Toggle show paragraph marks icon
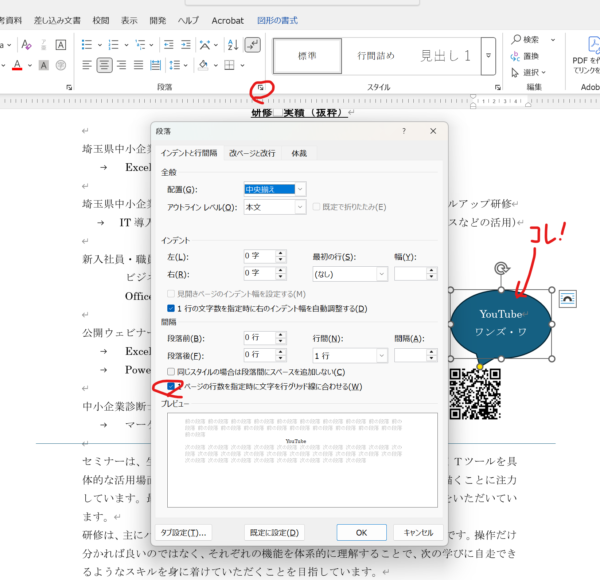 tap(253, 44)
